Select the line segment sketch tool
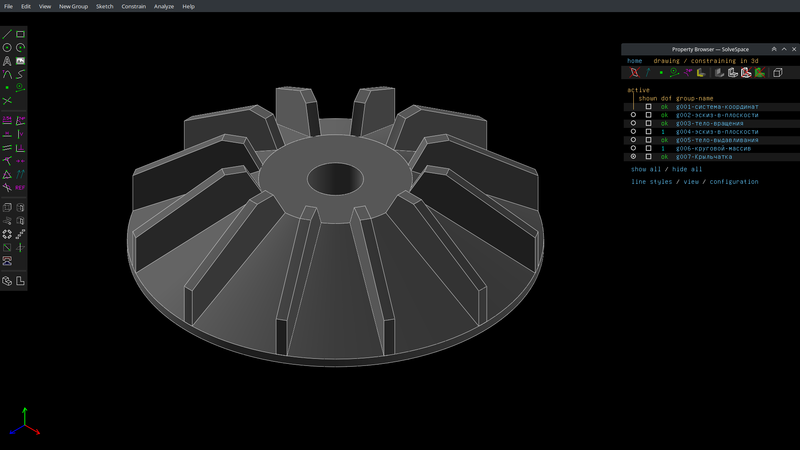This screenshot has width=800, height=450. coord(8,34)
